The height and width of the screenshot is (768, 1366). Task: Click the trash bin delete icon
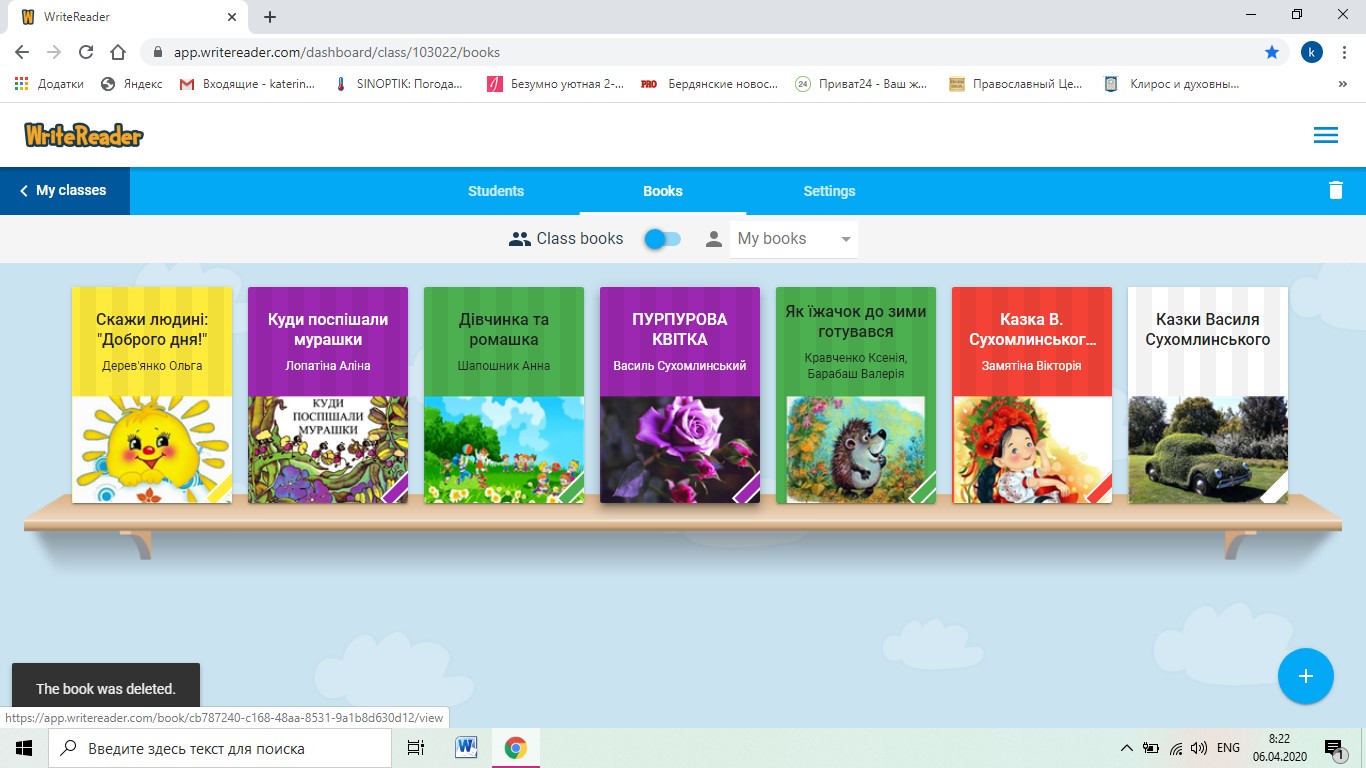(x=1335, y=190)
